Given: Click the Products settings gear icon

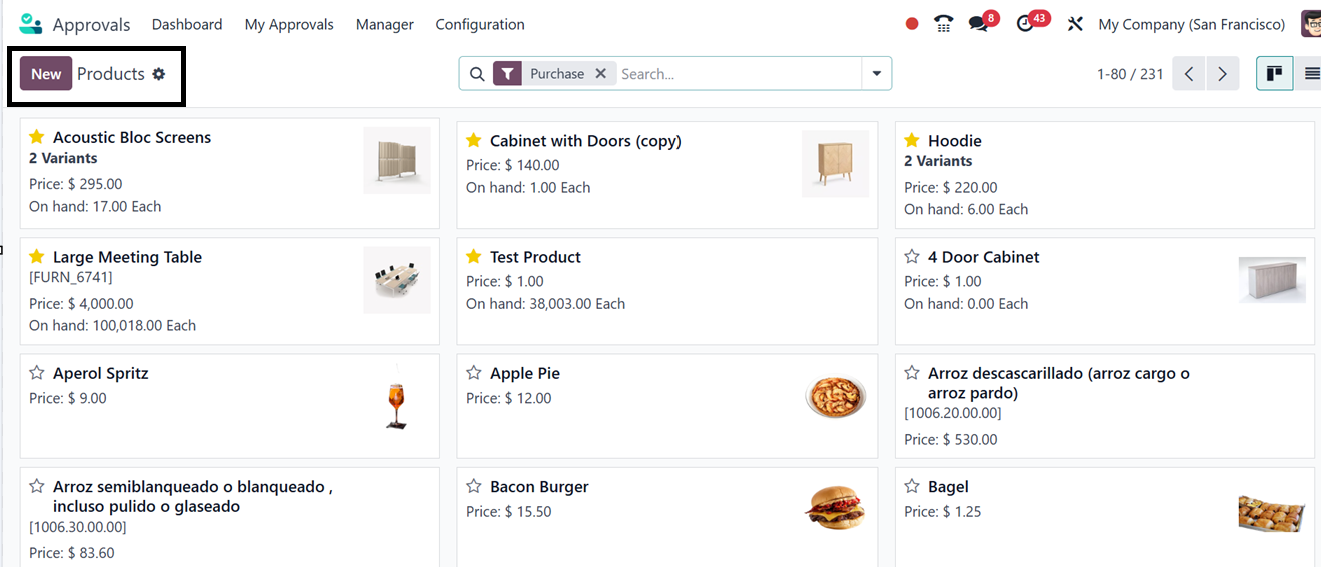Looking at the screenshot, I should [x=159, y=74].
